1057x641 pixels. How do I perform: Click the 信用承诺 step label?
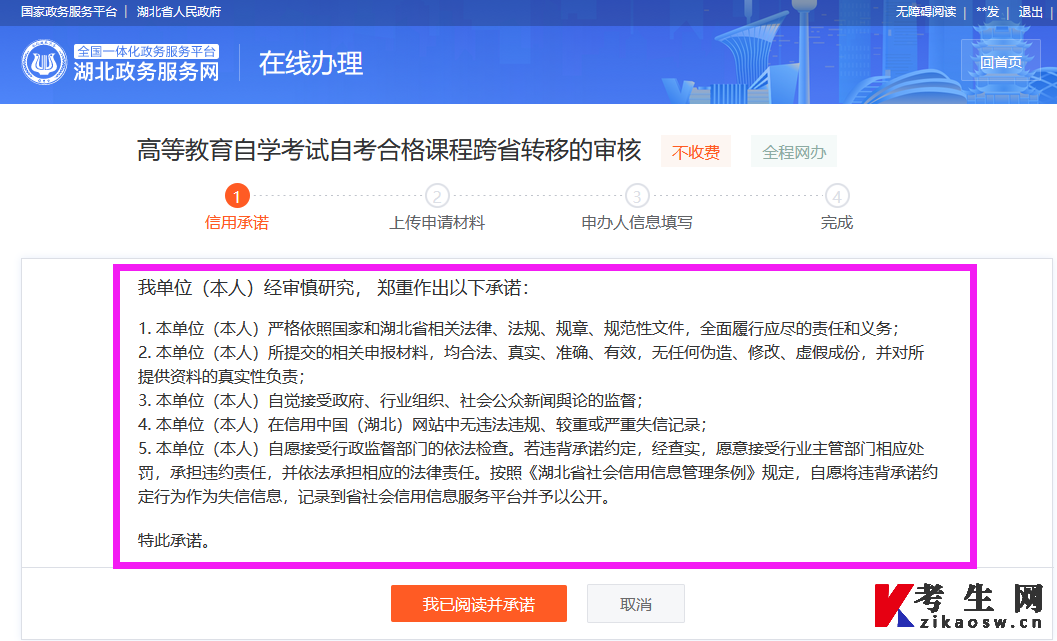[x=237, y=222]
